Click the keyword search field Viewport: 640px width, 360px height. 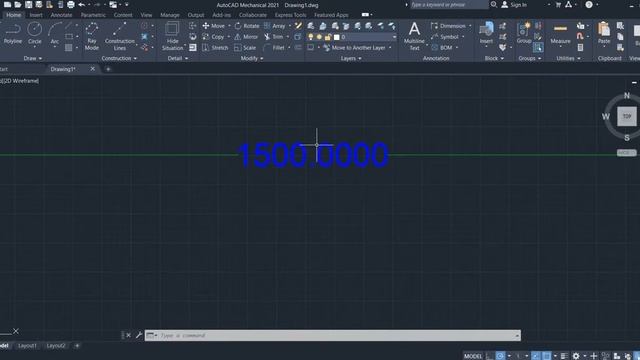449,4
